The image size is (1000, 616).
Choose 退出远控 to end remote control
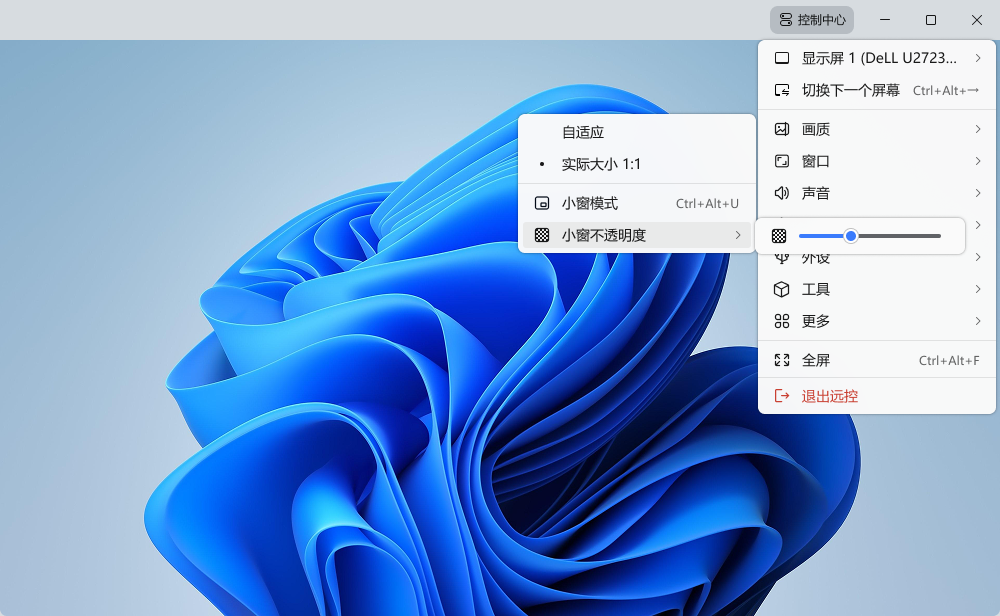[877, 396]
